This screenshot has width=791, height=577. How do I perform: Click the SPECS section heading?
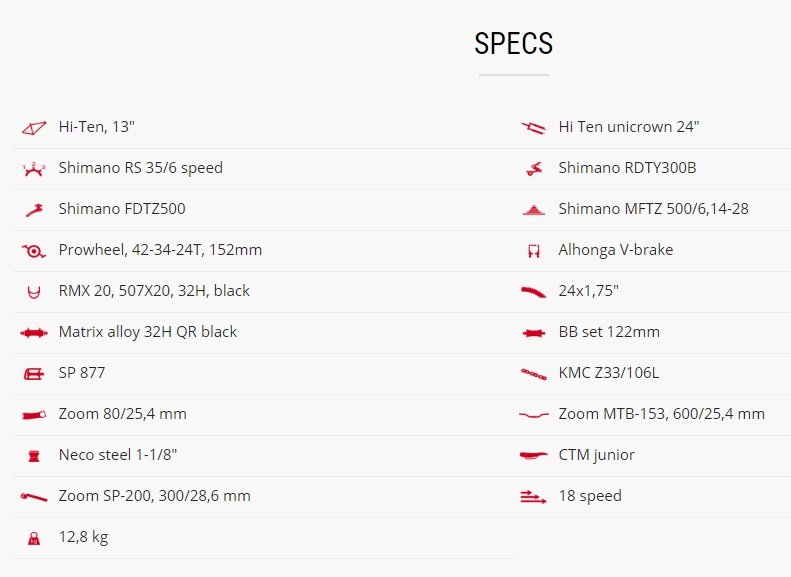[x=514, y=43]
